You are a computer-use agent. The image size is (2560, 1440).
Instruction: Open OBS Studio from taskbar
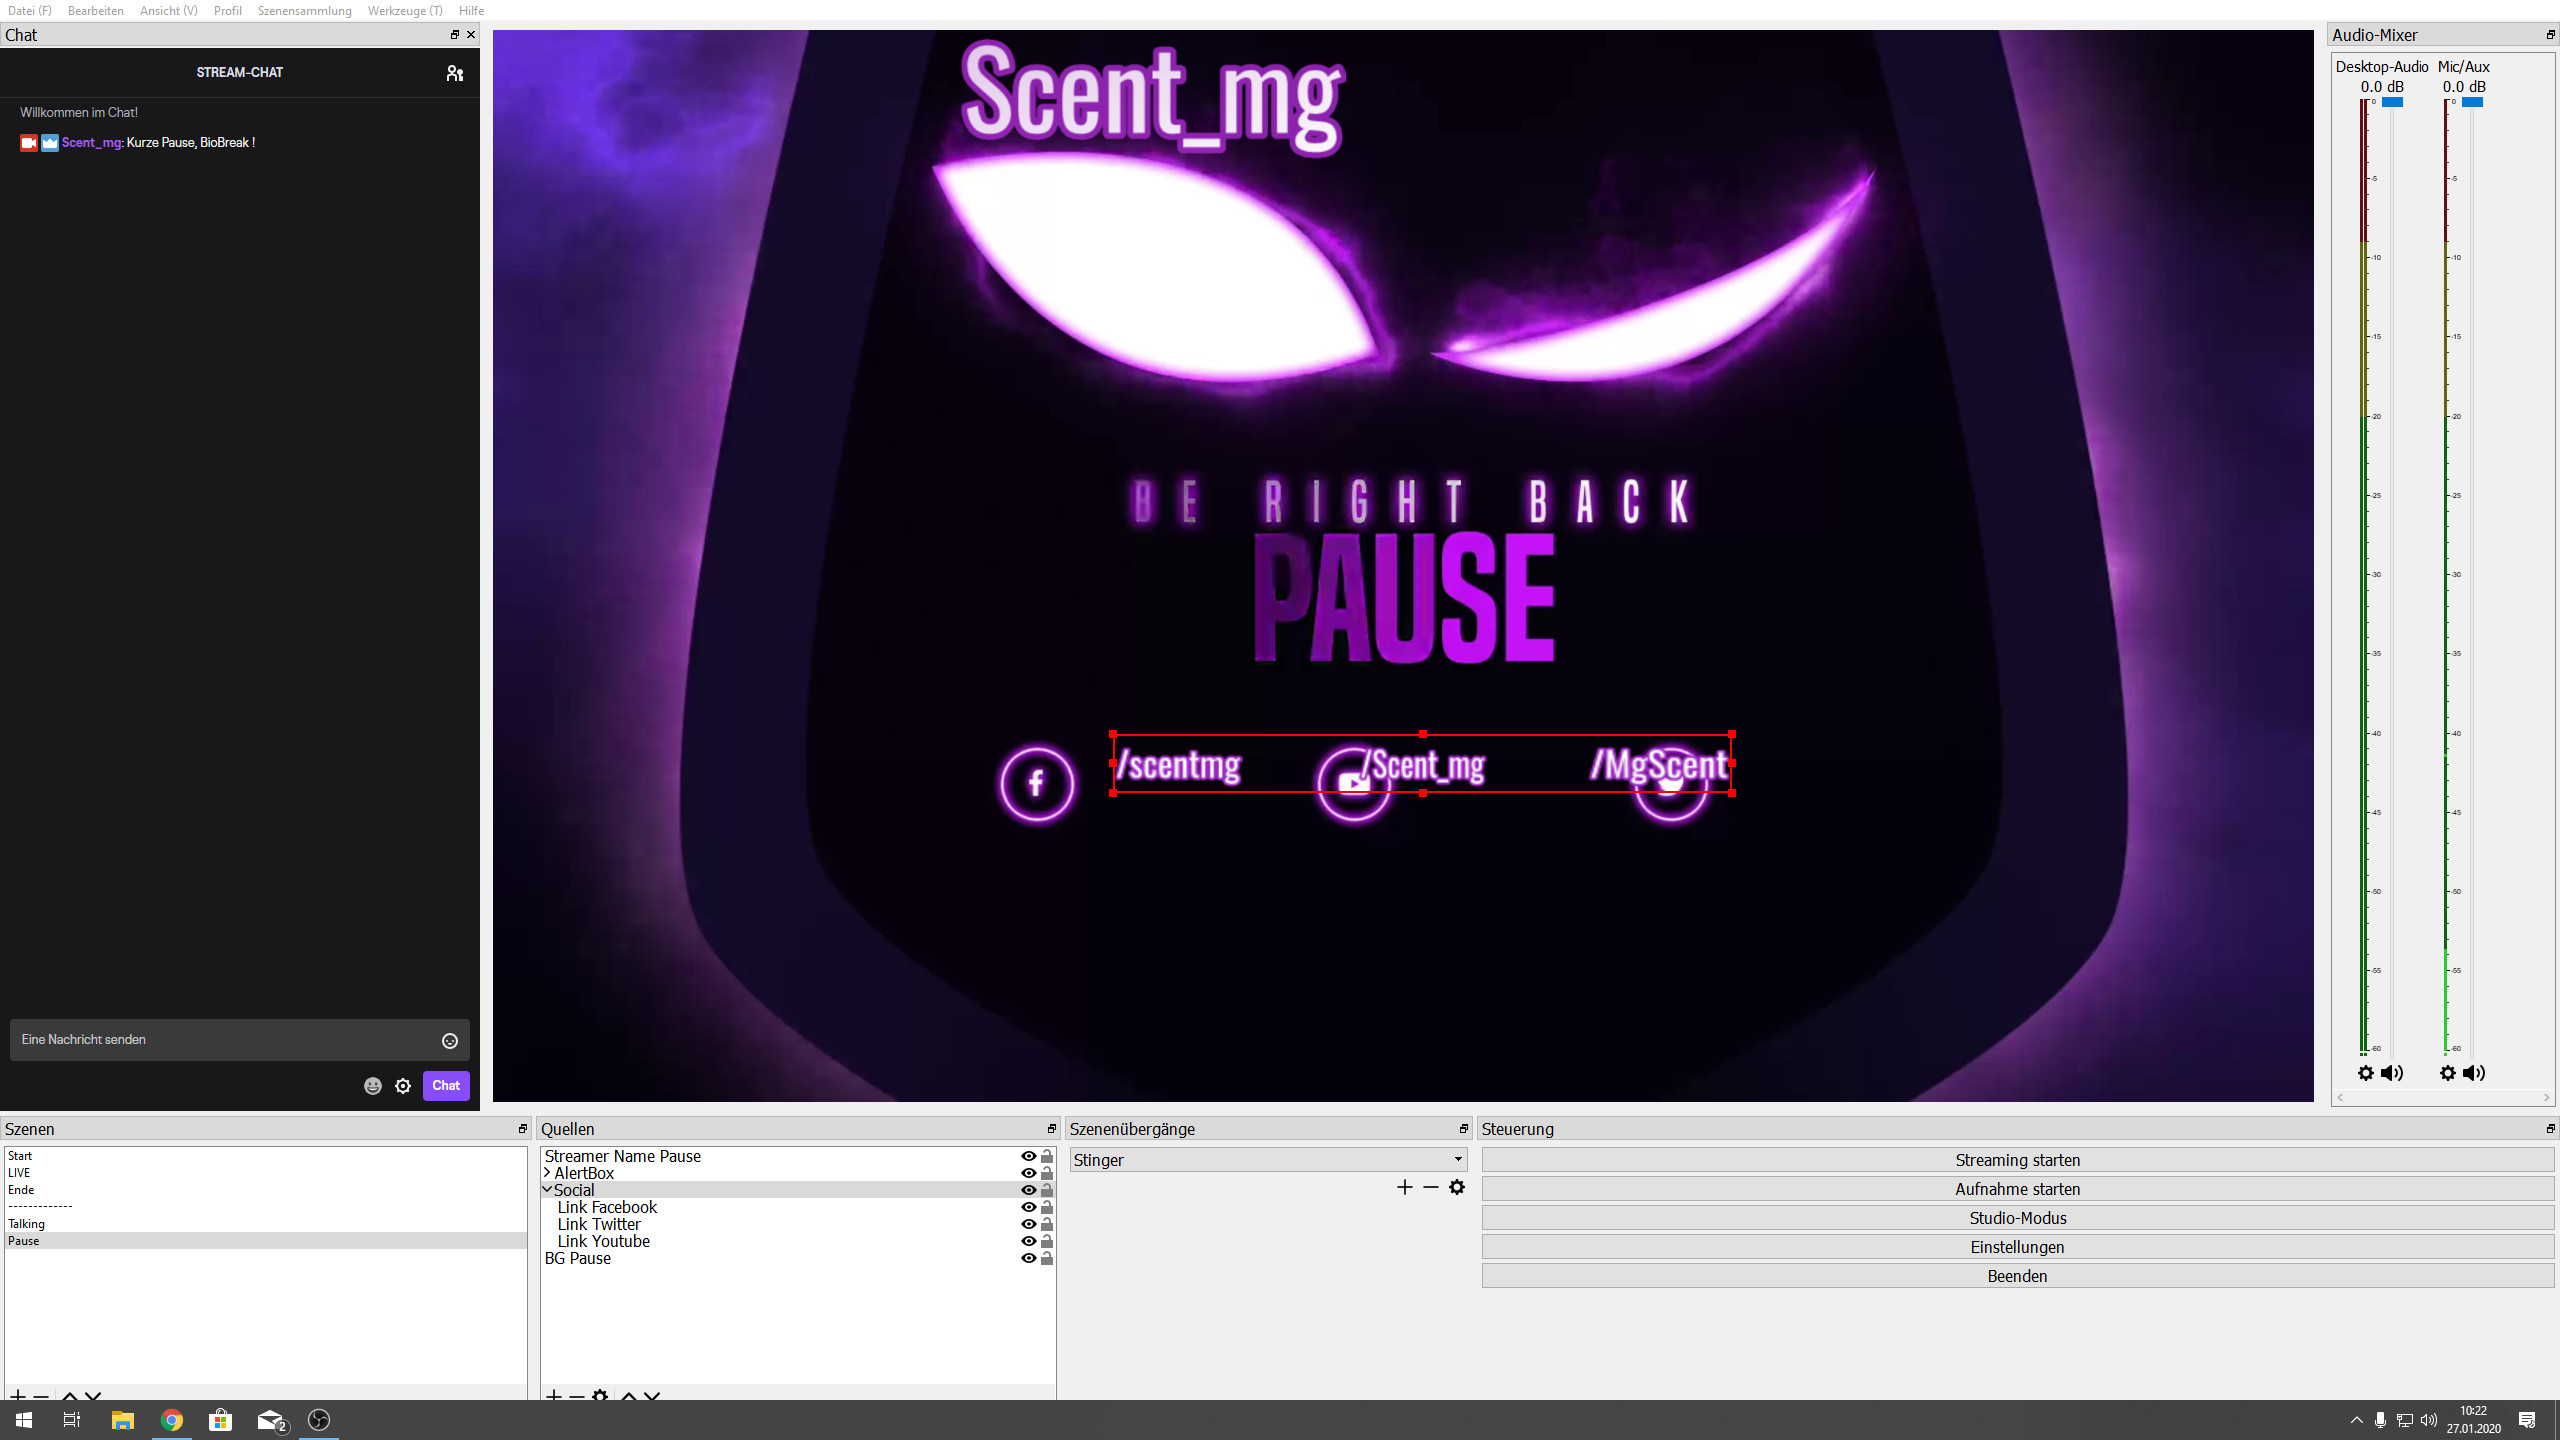point(319,1420)
